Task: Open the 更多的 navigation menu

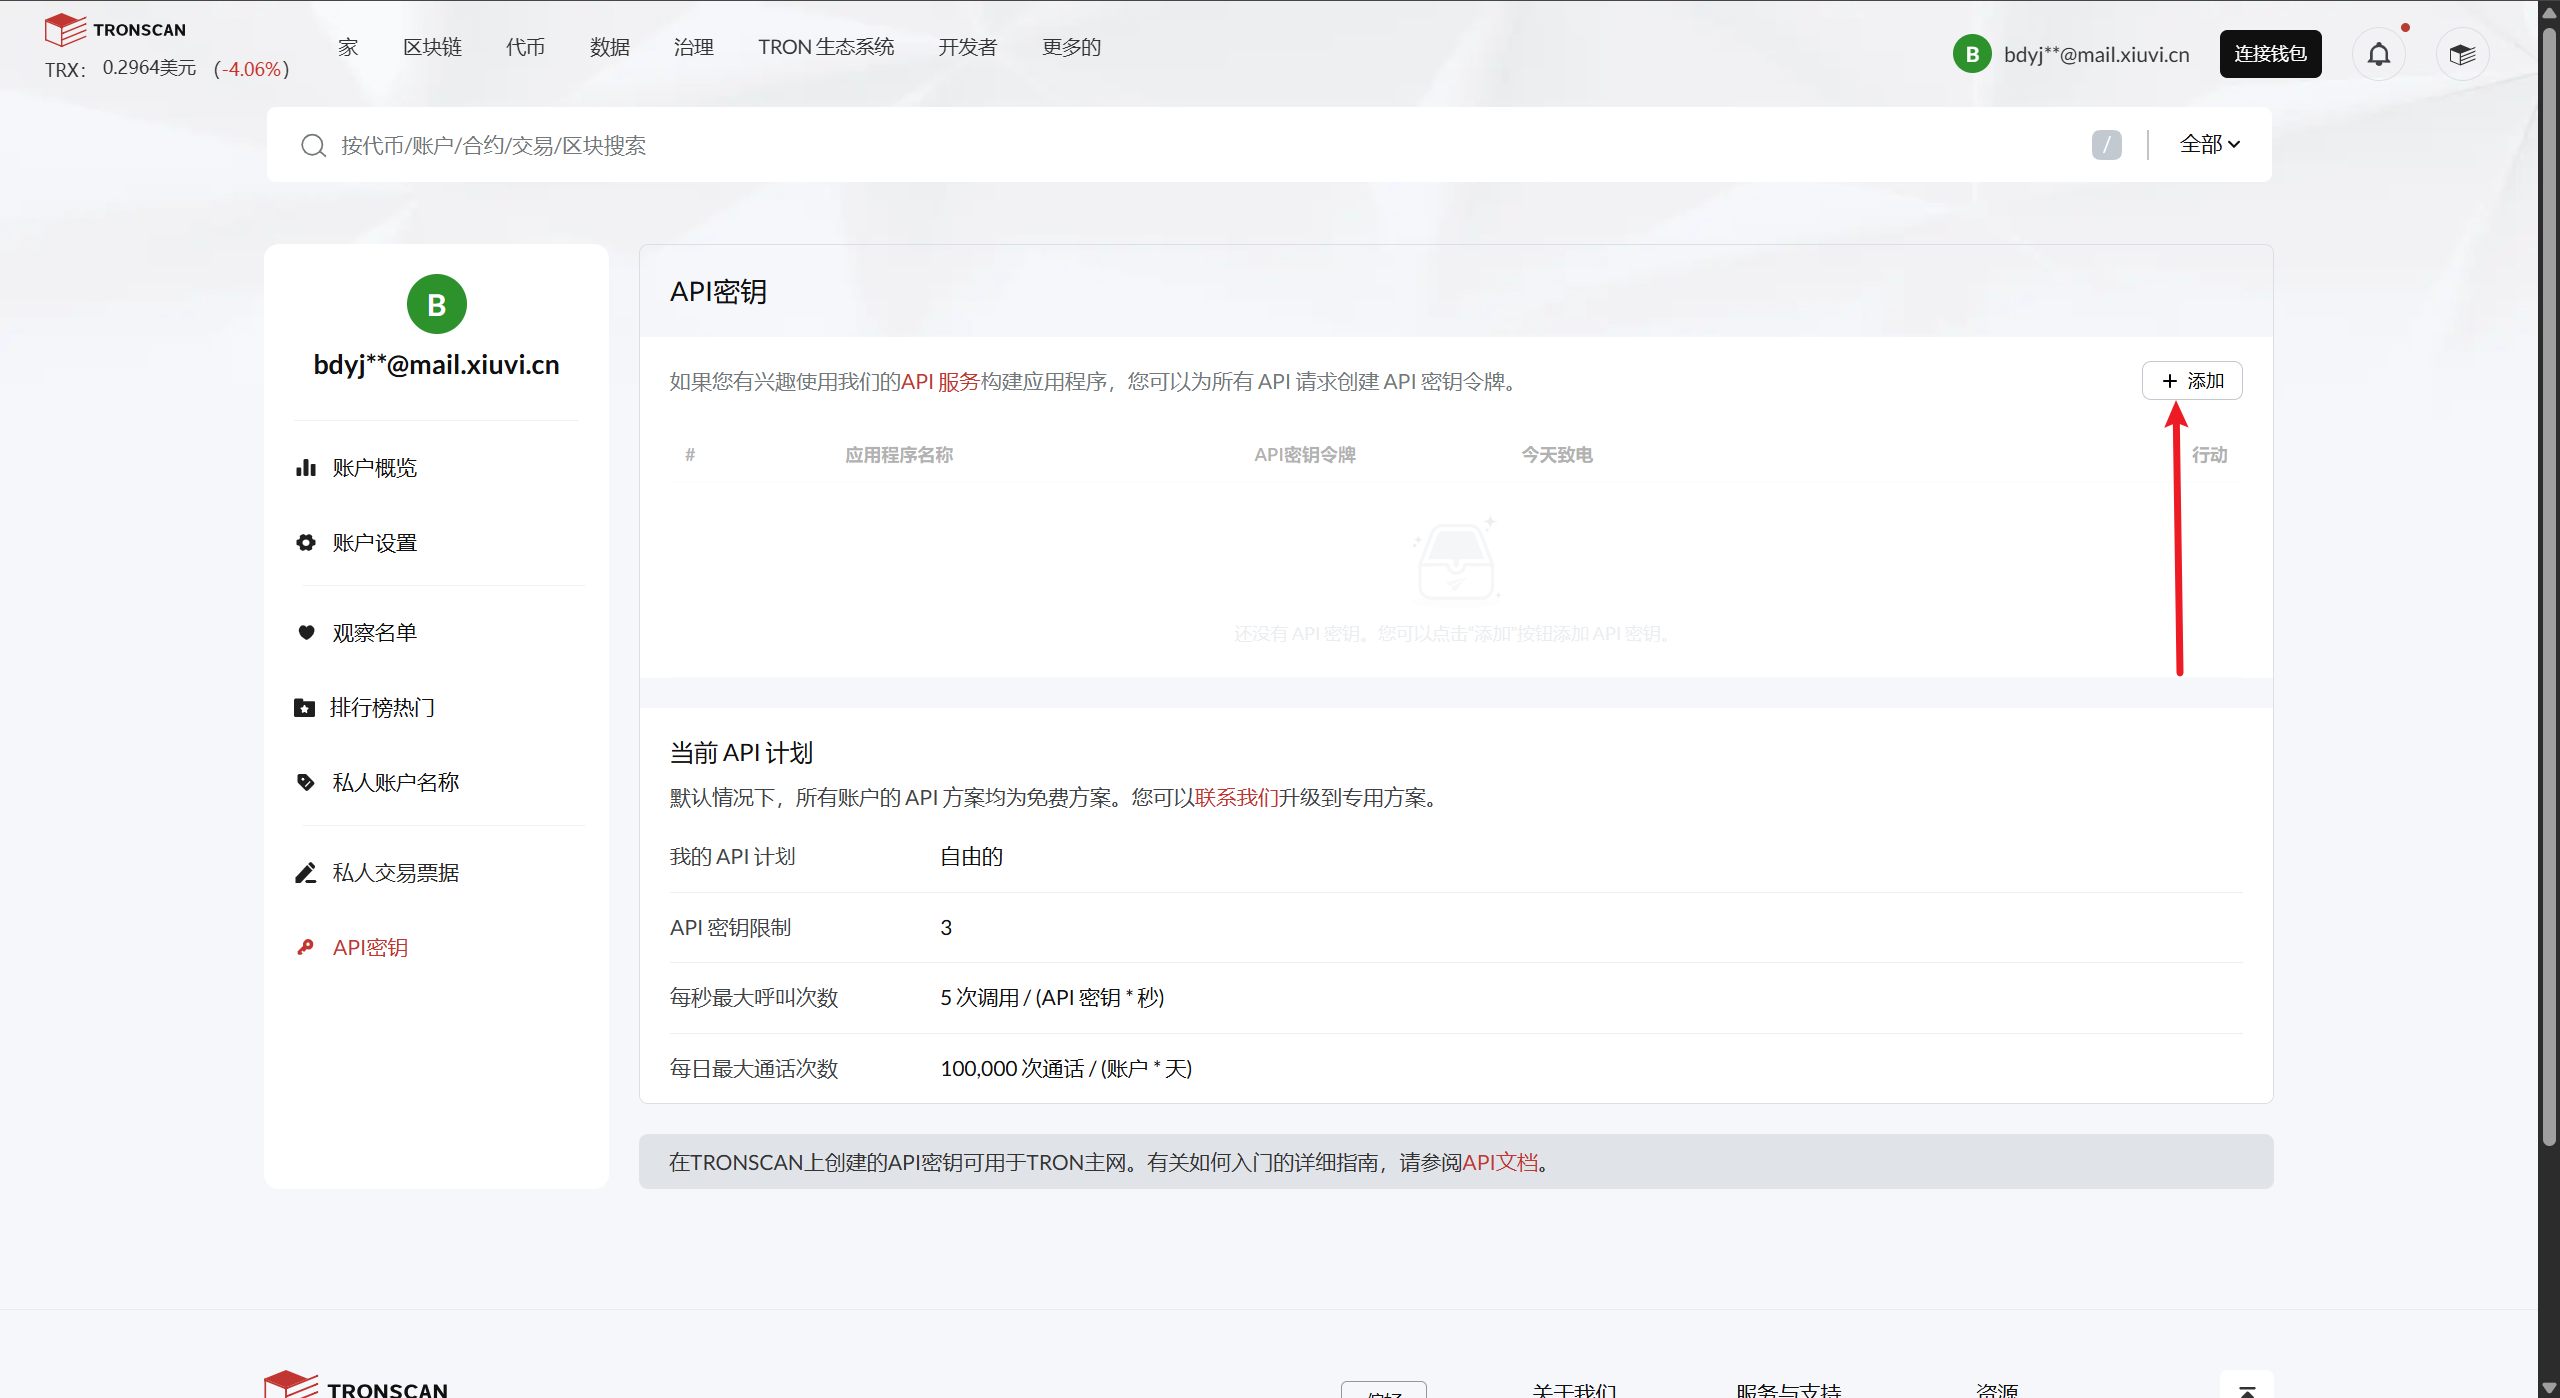Action: pyautogui.click(x=1071, y=47)
